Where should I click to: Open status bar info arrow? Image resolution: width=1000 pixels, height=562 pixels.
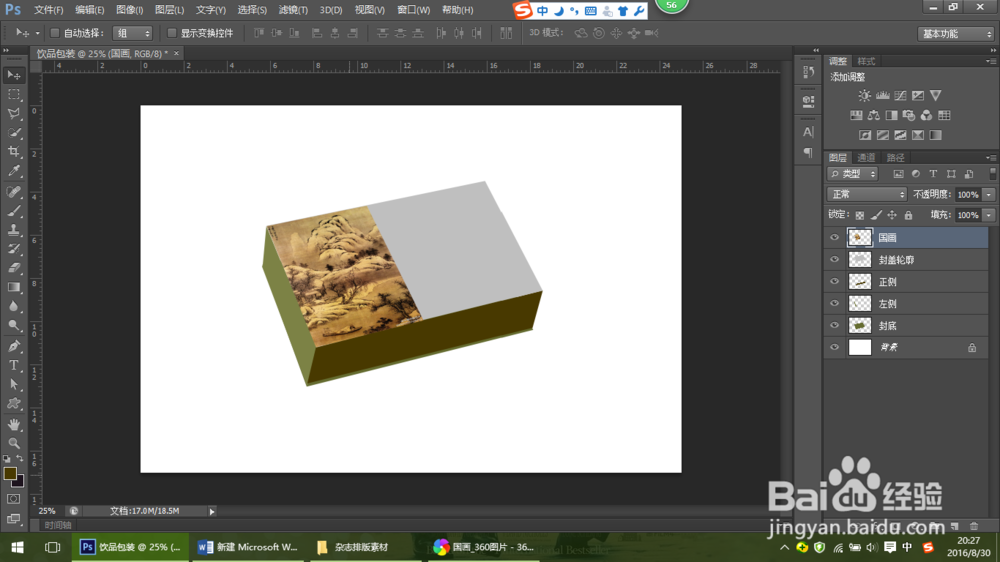[x=212, y=512]
